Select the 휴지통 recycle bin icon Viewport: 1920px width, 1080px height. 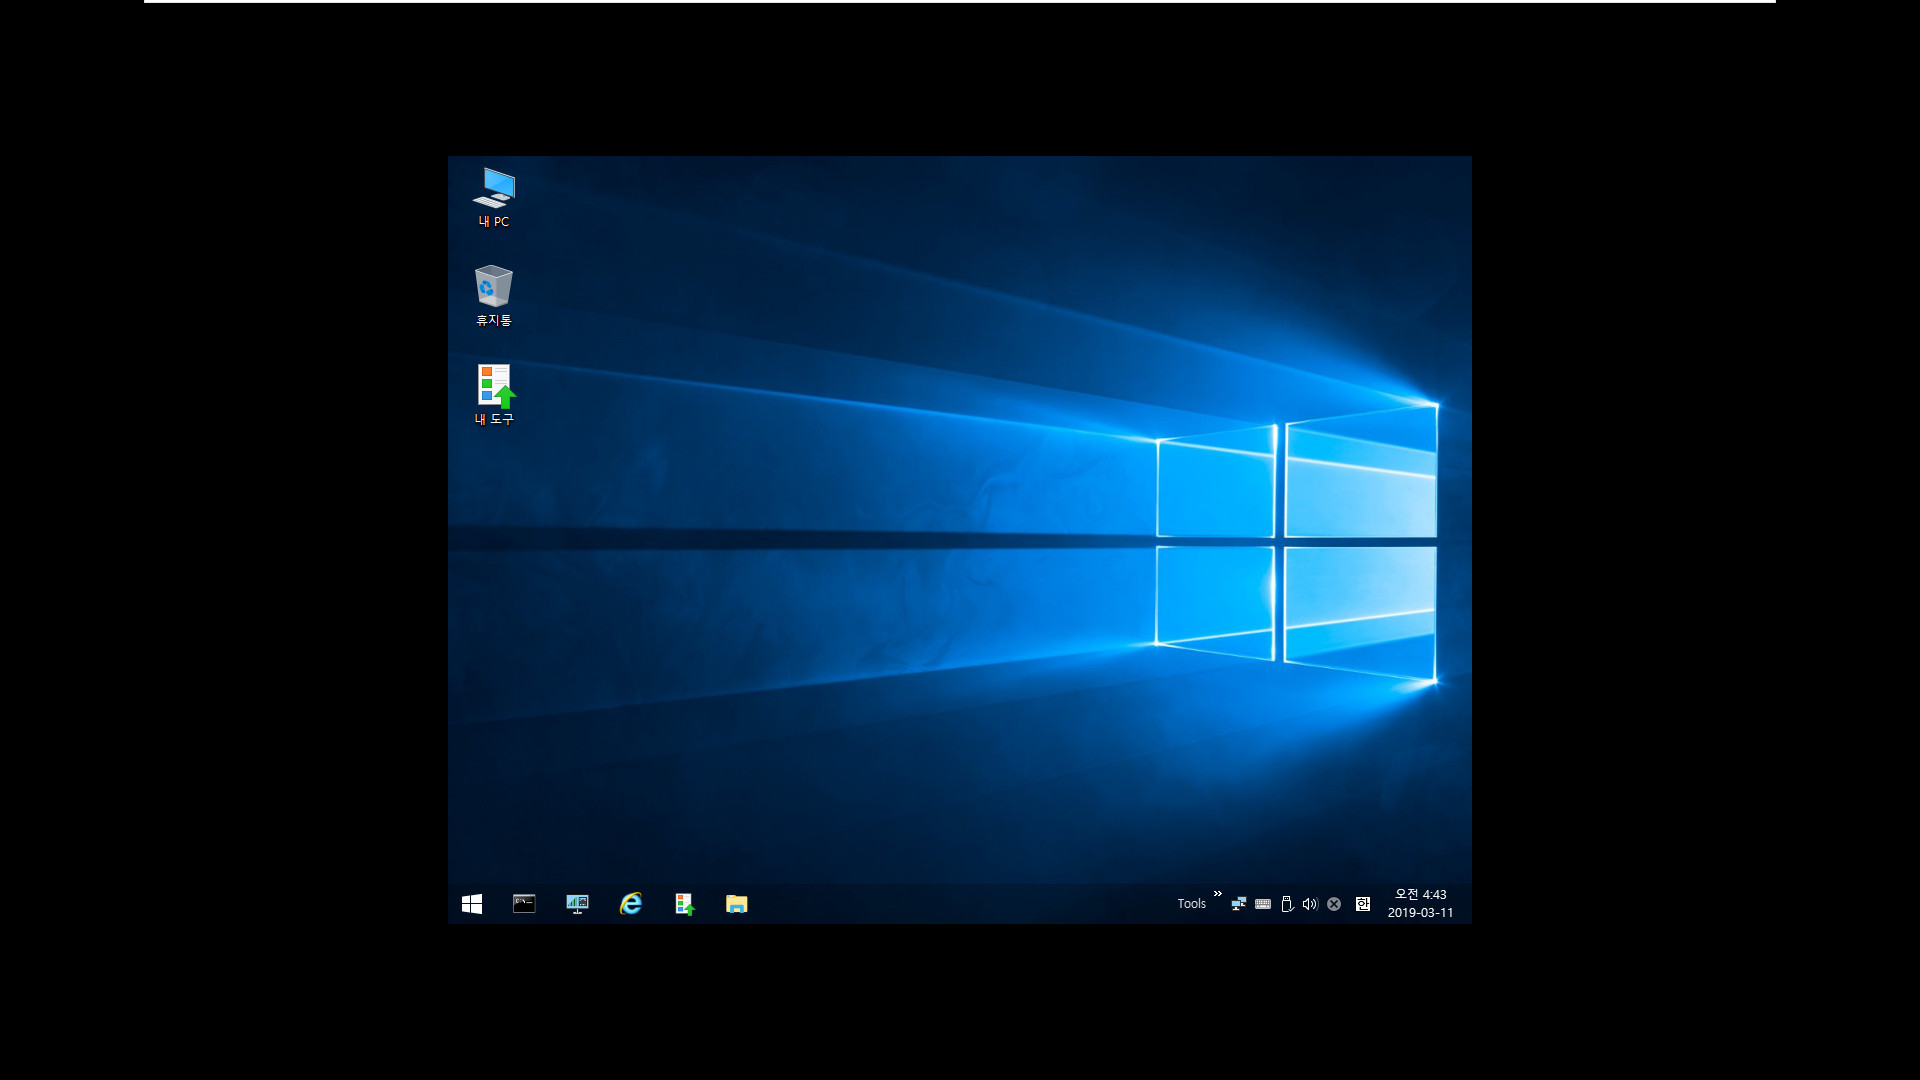click(x=494, y=296)
